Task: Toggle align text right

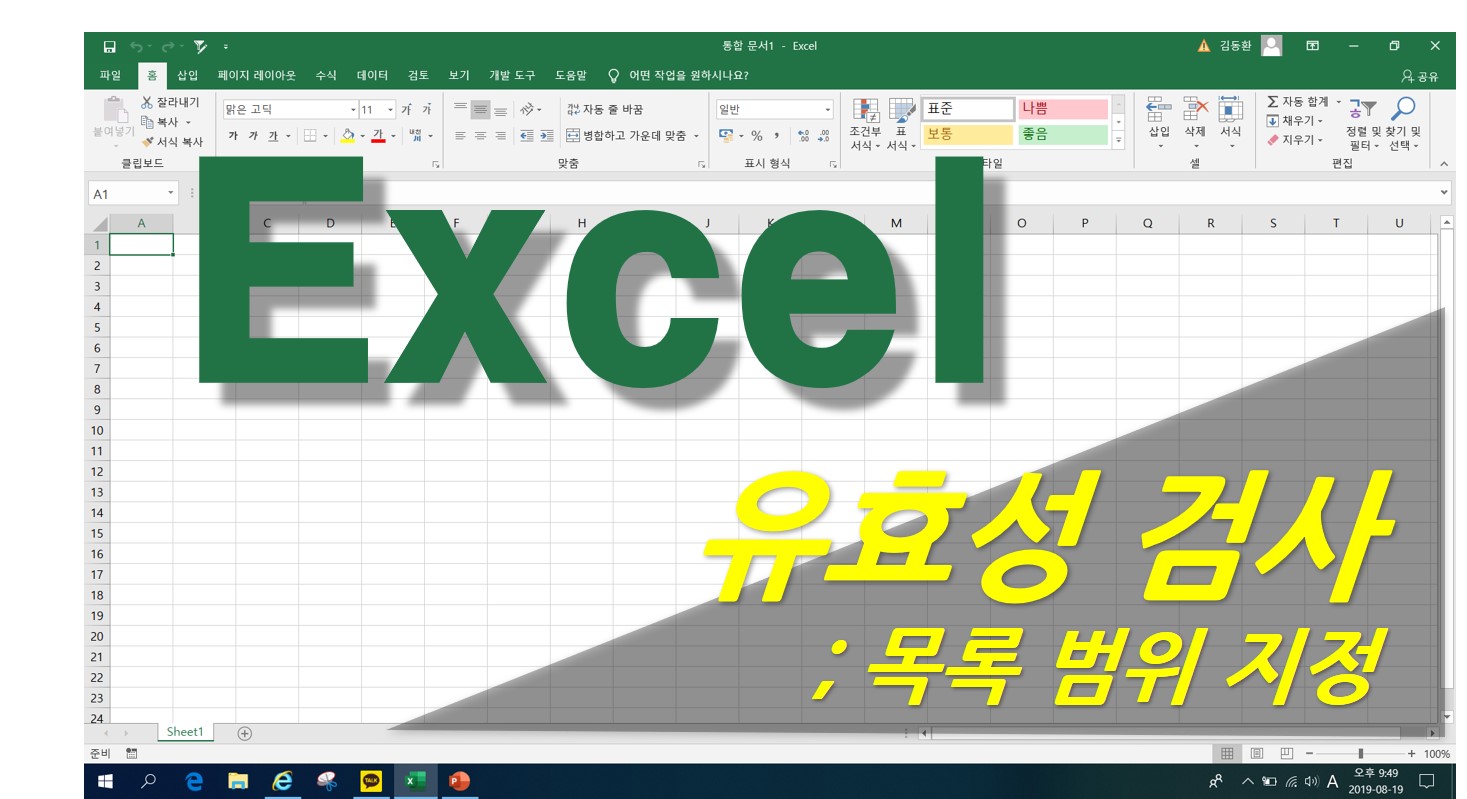Action: coord(500,136)
